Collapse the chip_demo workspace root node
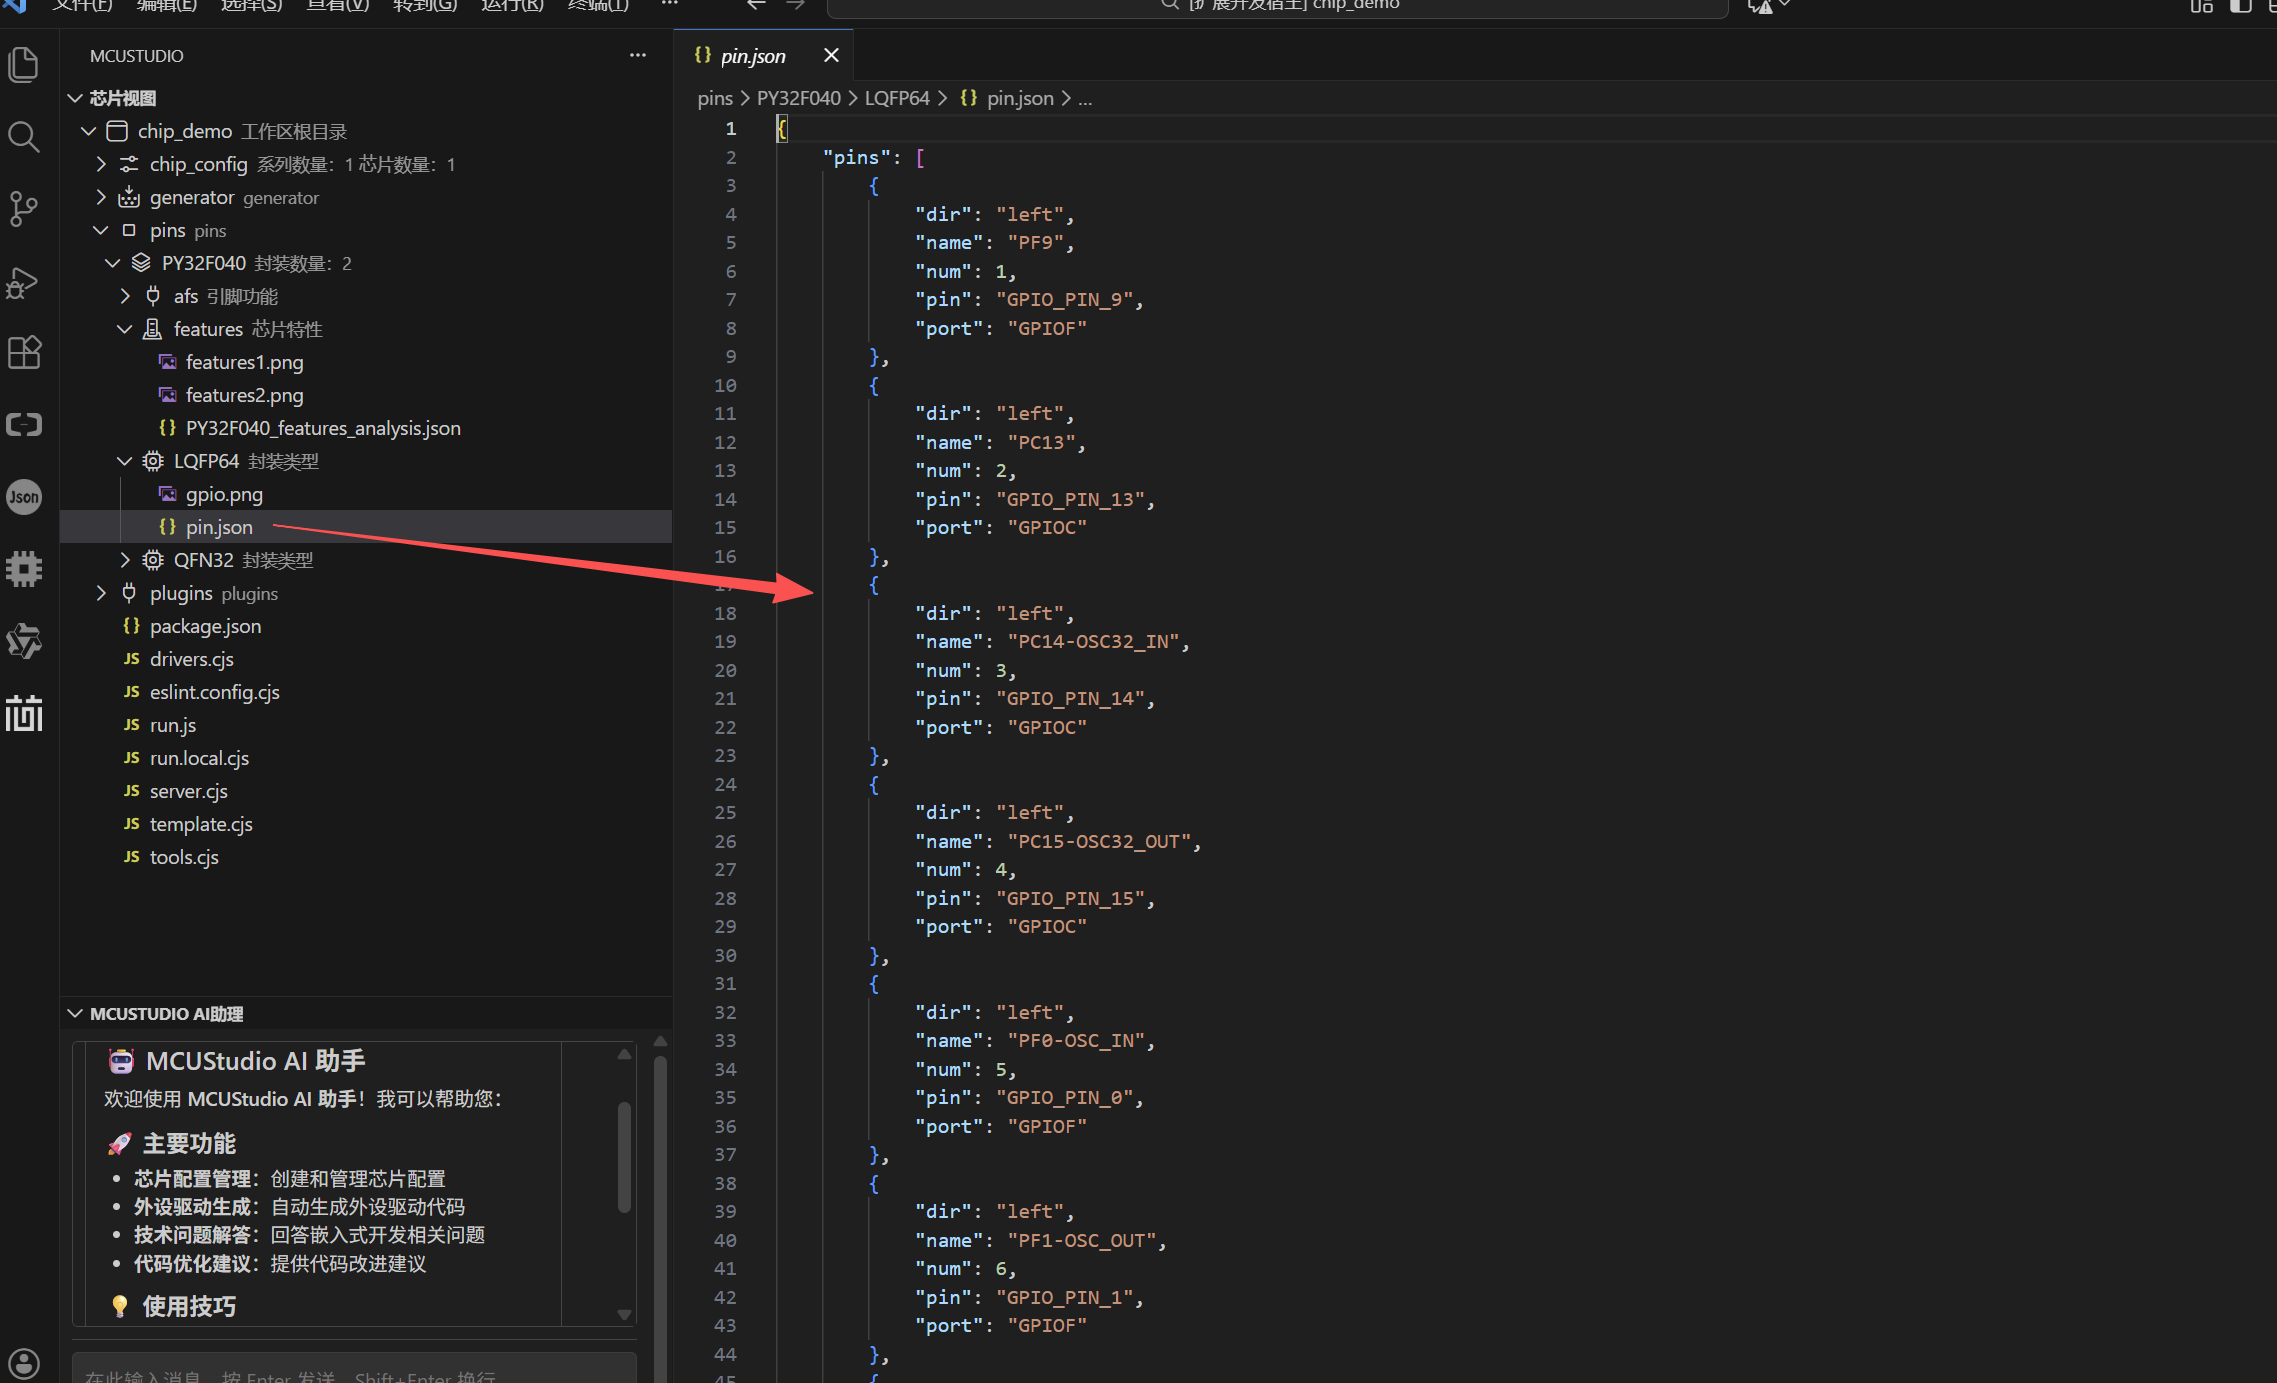The height and width of the screenshot is (1383, 2277). tap(88, 130)
